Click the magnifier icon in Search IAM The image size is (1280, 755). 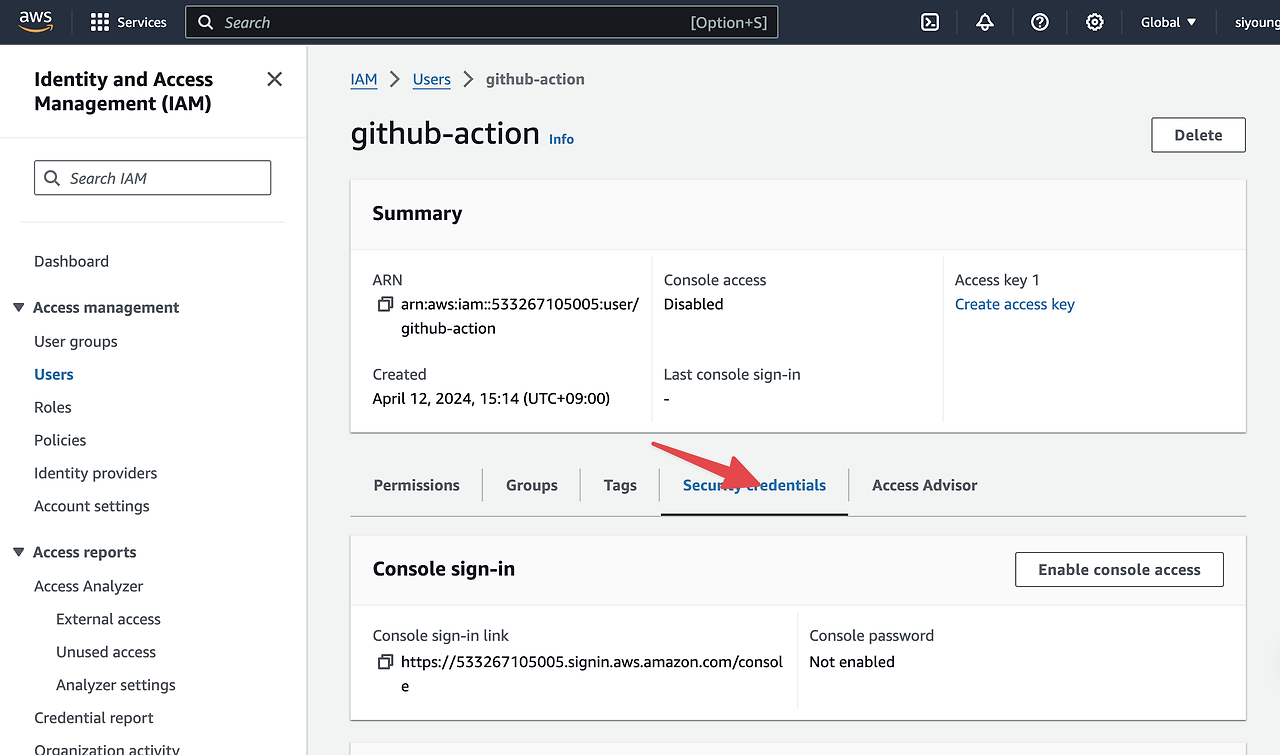click(x=52, y=178)
